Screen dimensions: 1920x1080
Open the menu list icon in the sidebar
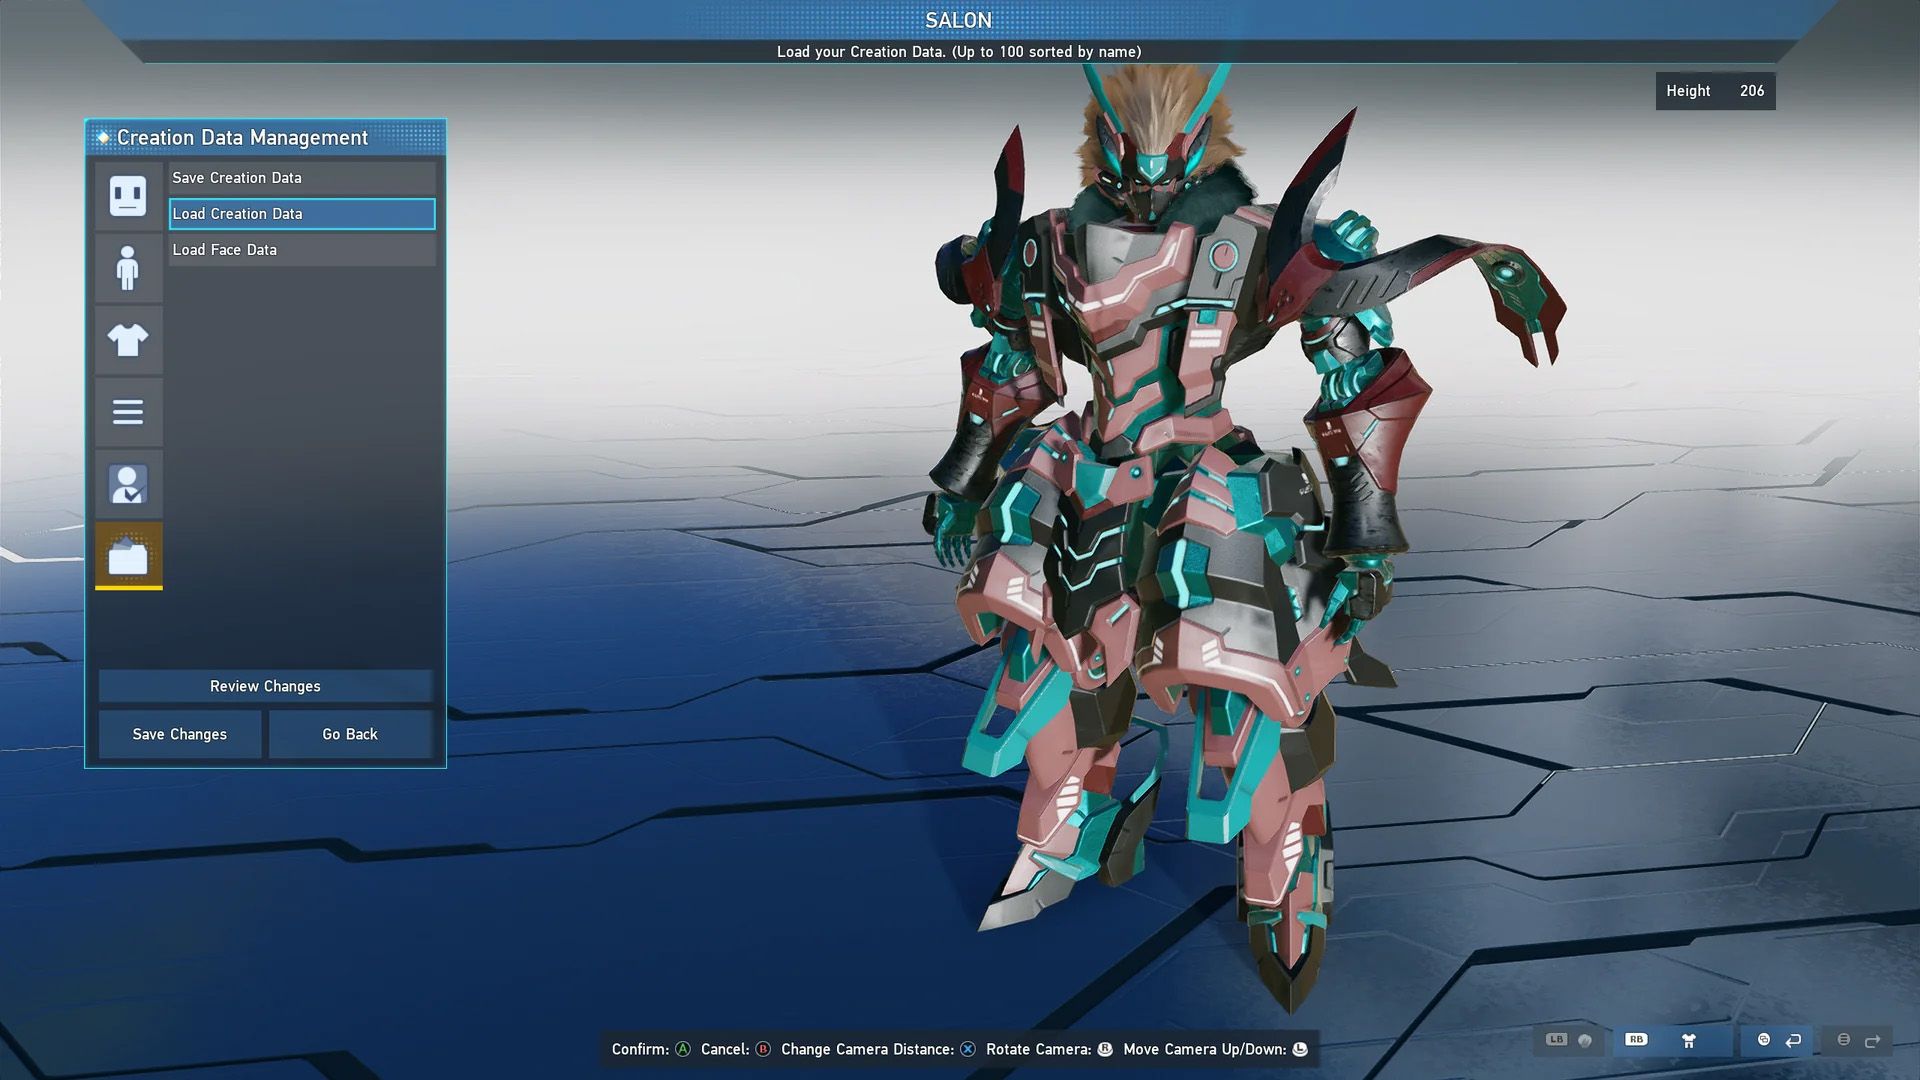point(128,412)
